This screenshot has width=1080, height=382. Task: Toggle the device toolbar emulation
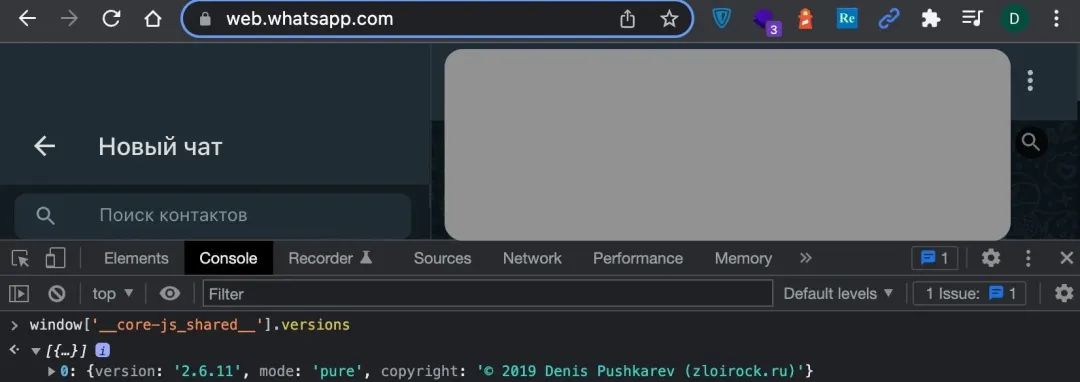pyautogui.click(x=55, y=258)
